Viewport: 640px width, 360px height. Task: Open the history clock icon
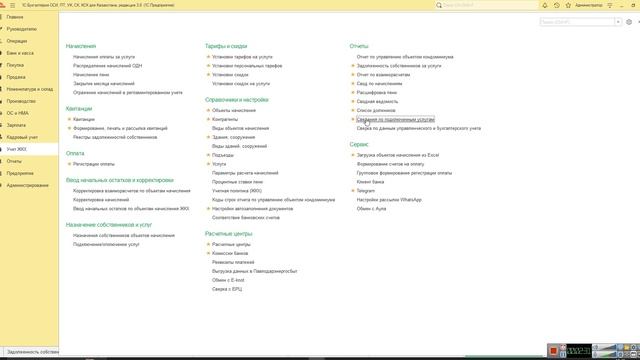click(x=557, y=5)
